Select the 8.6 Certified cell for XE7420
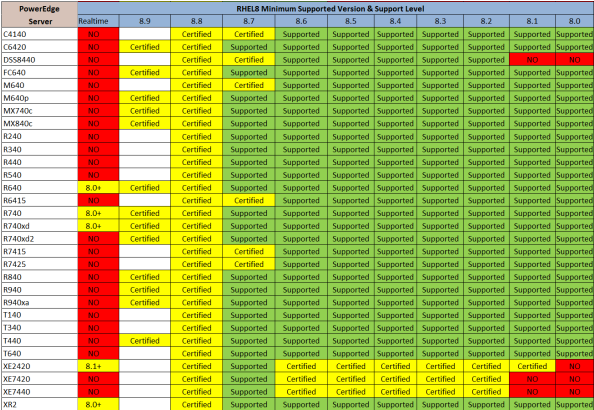The image size is (594, 410). click(x=301, y=379)
